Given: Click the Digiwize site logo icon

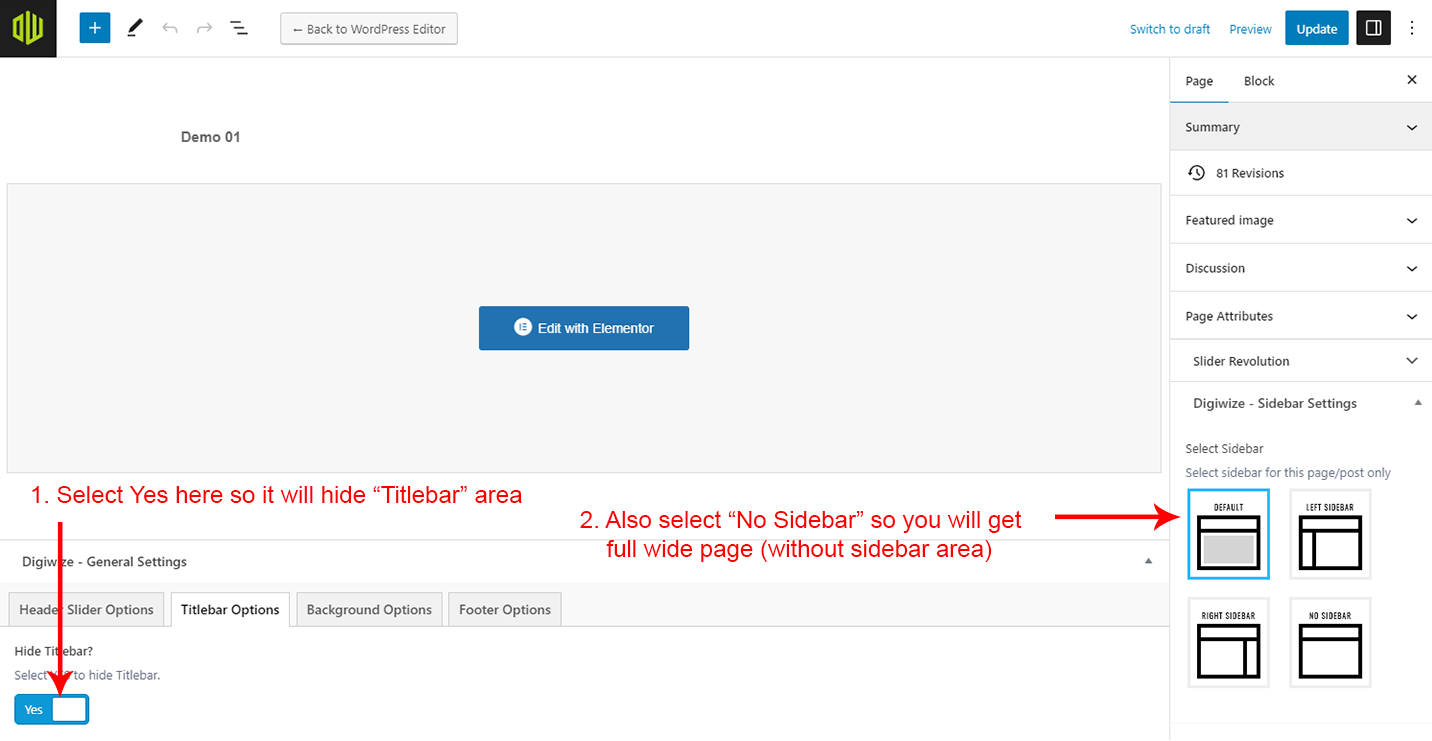Looking at the screenshot, I should point(28,28).
